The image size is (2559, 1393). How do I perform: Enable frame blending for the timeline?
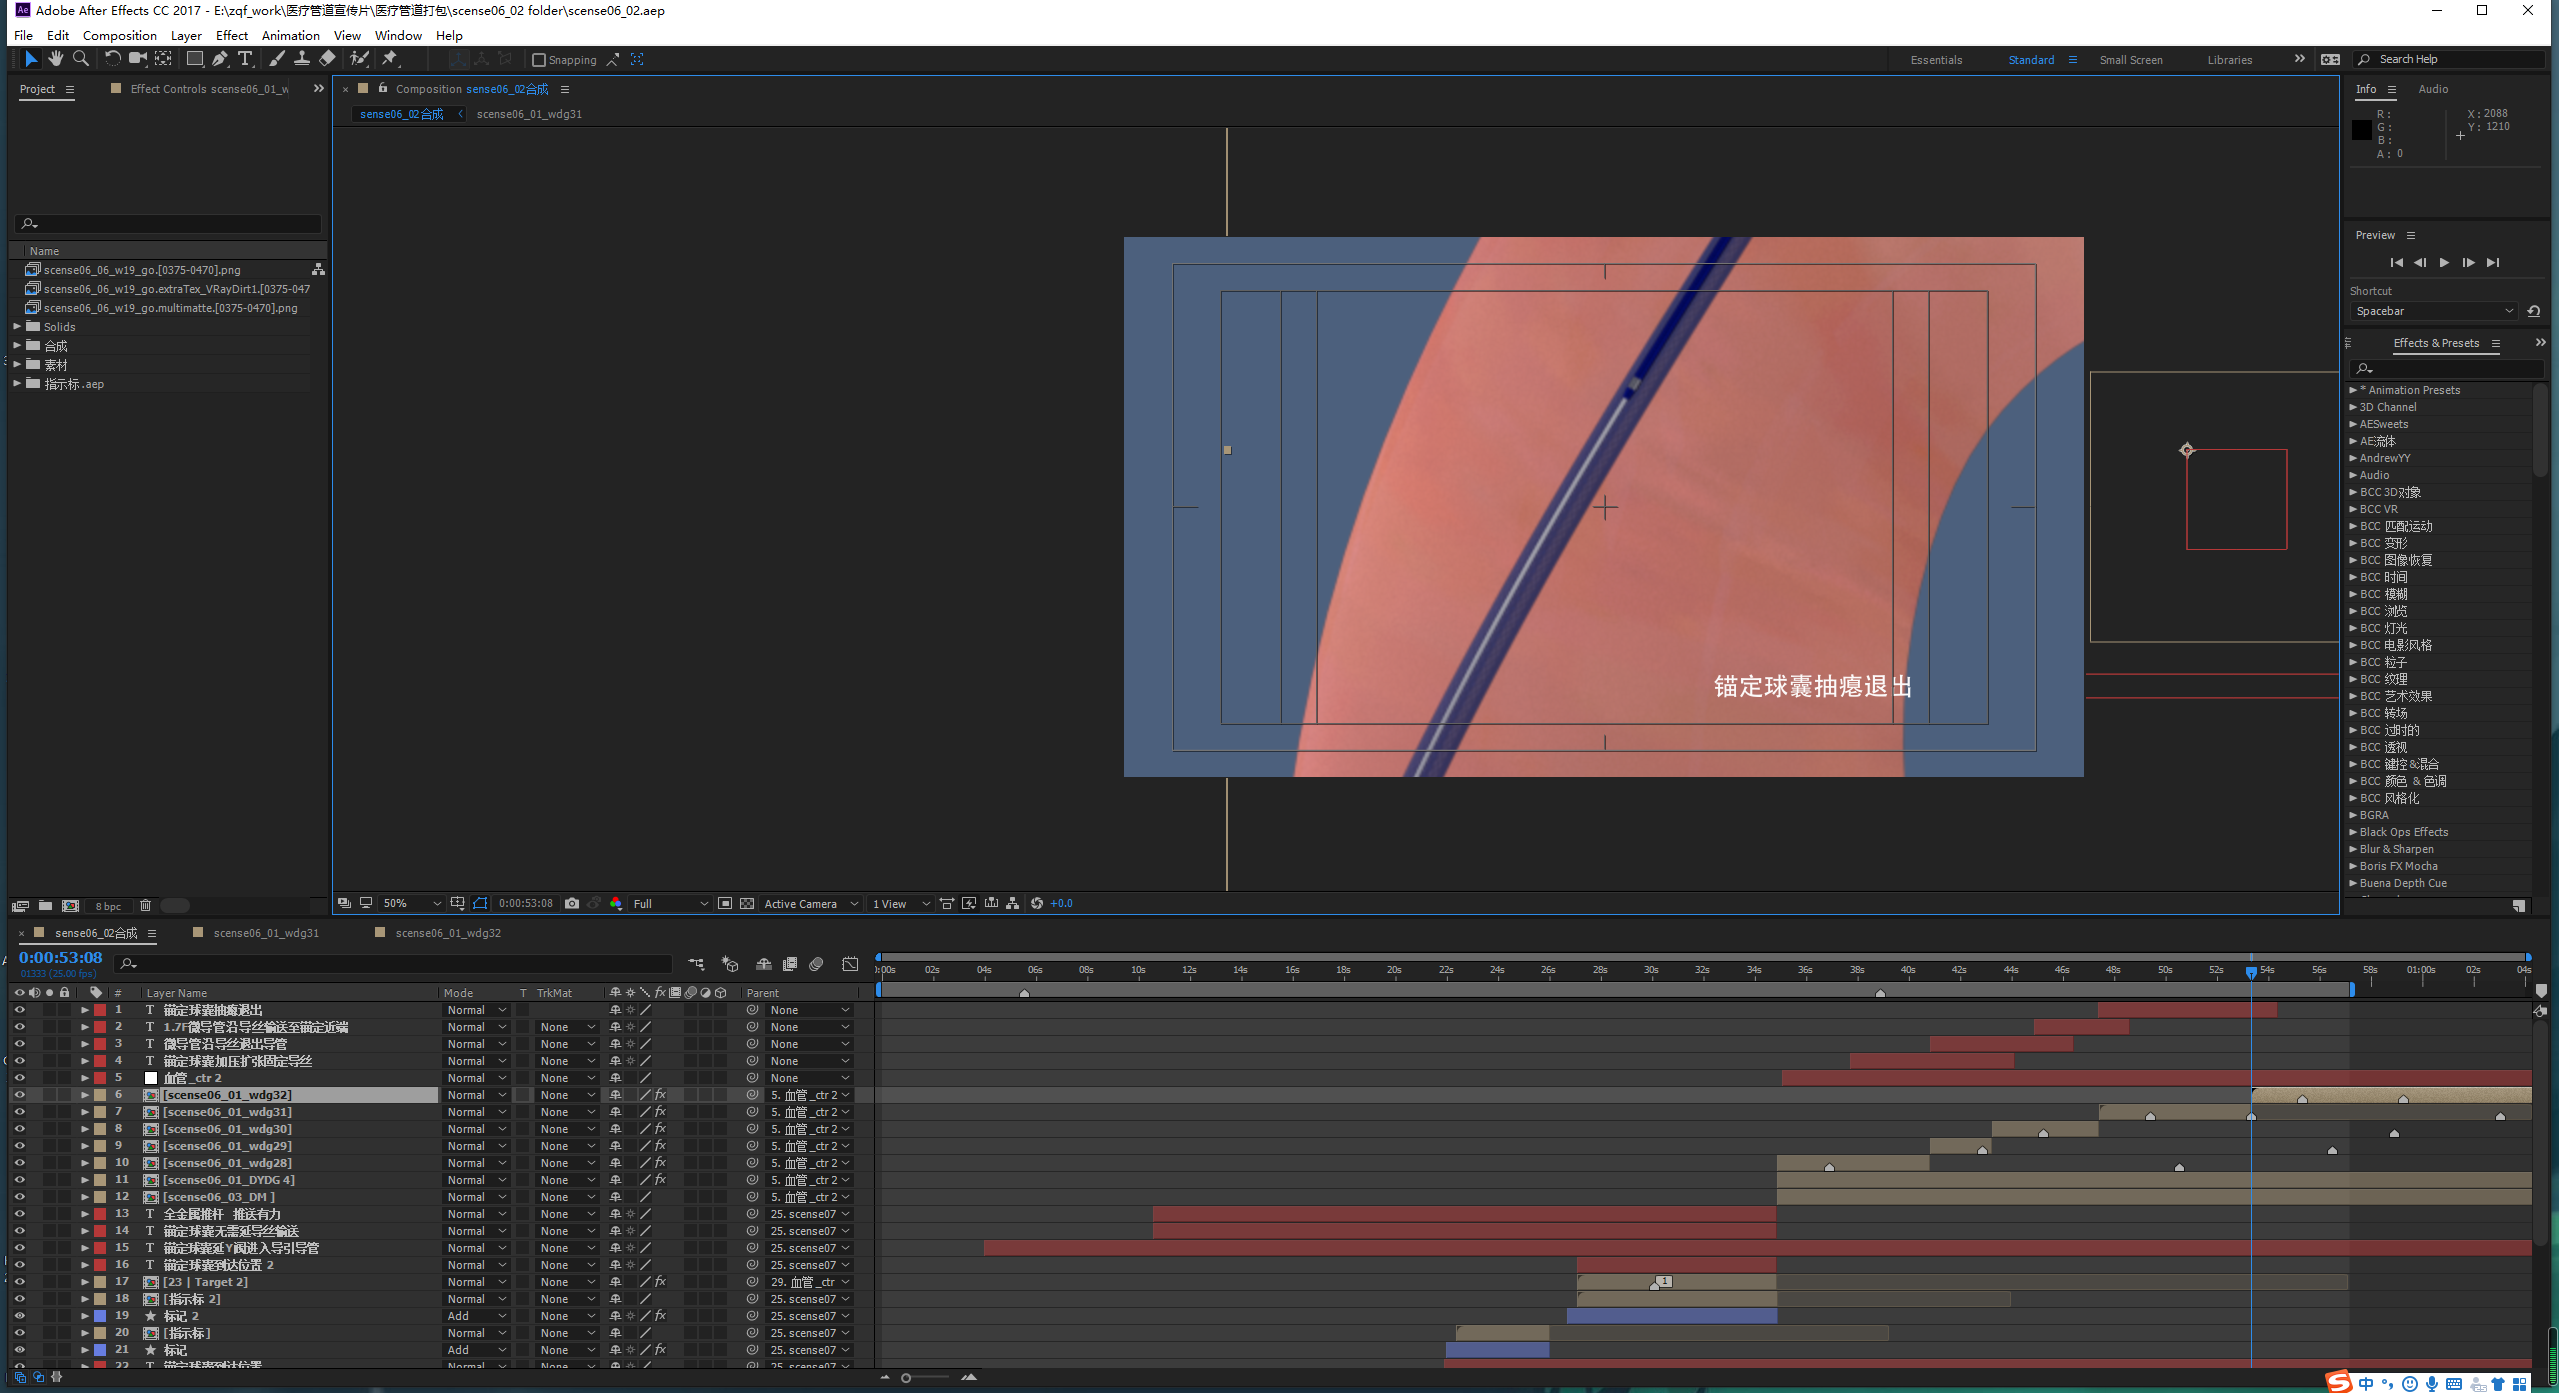pos(790,965)
